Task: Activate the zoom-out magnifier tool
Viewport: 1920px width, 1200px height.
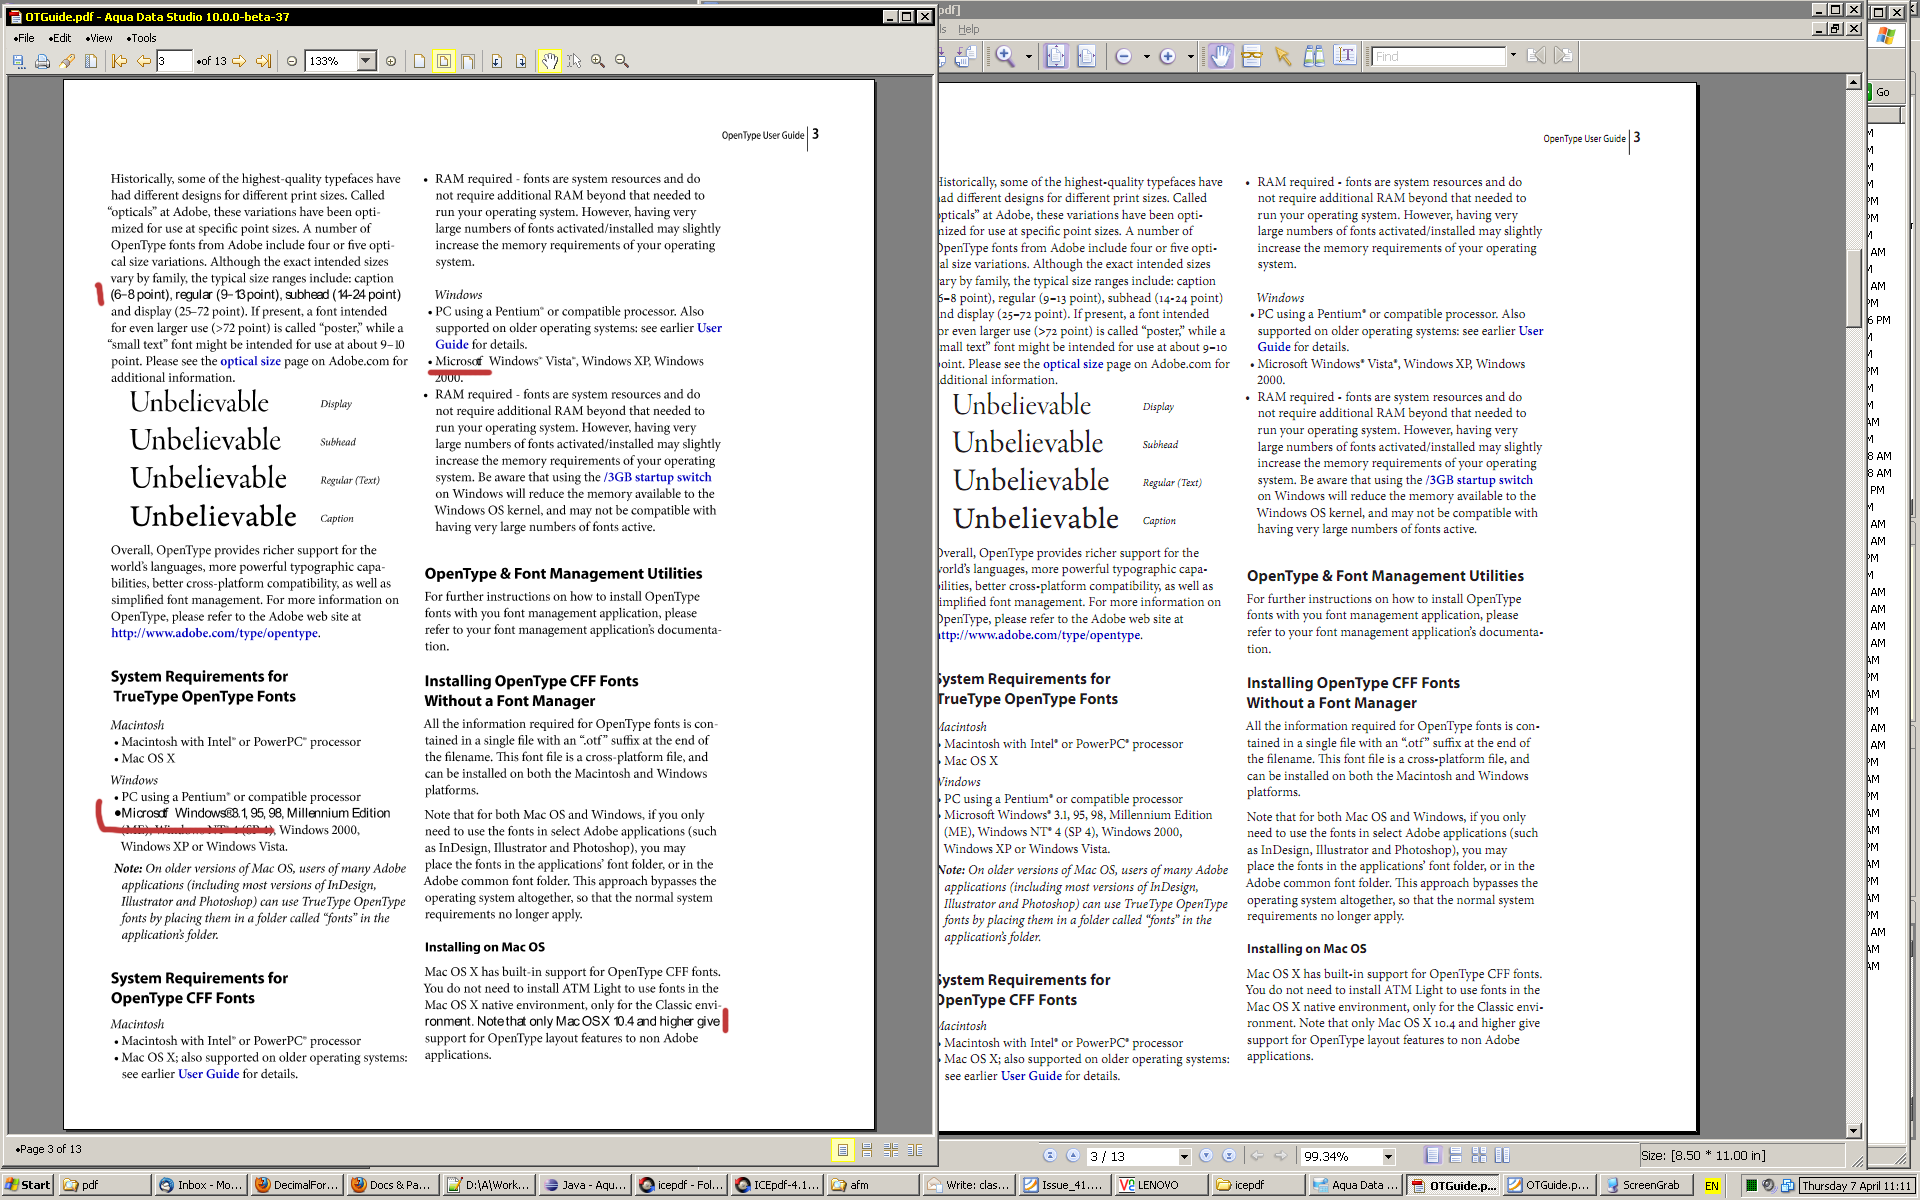Action: (621, 61)
